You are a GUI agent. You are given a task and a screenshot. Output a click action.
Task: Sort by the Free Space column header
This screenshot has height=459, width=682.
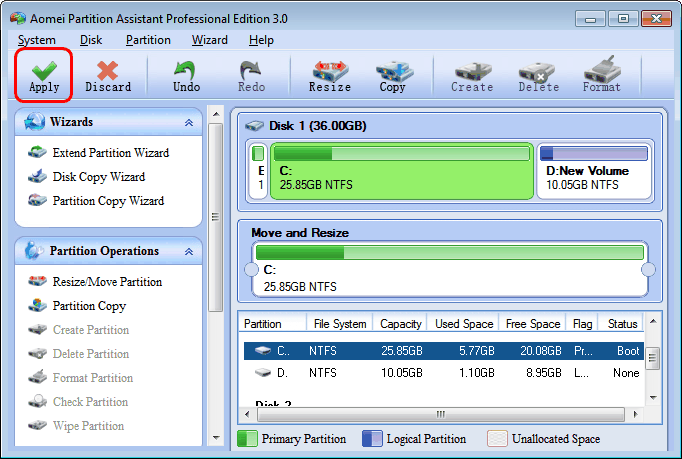tap(533, 324)
